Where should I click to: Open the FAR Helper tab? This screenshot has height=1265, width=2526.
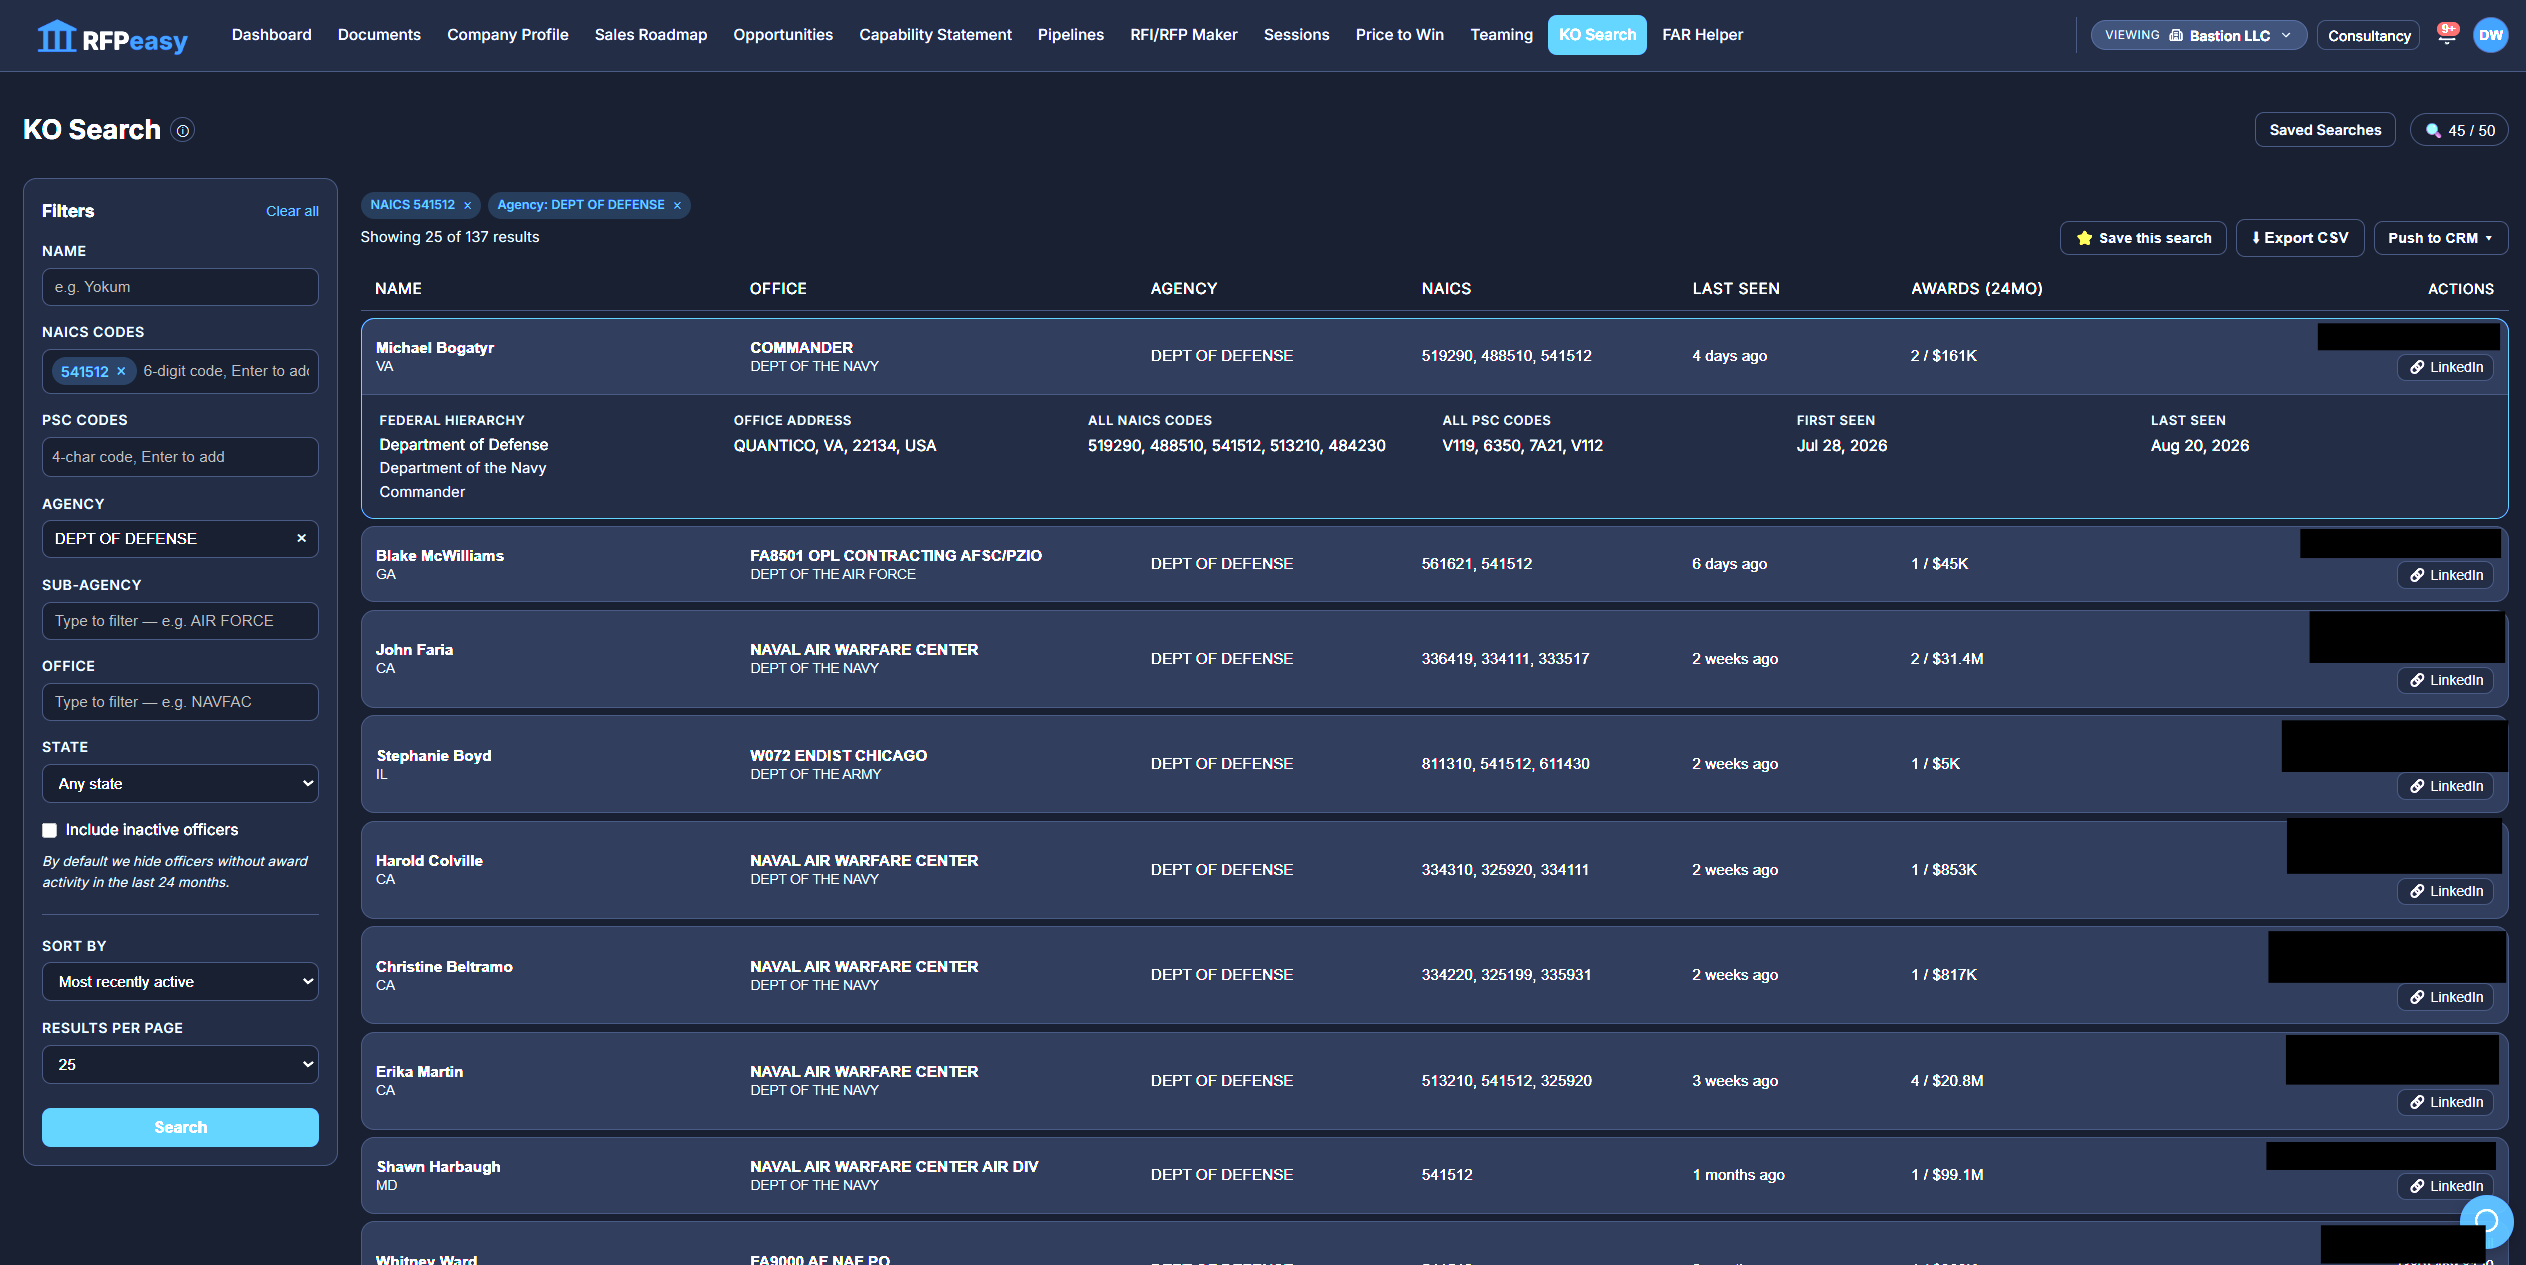pyautogui.click(x=1702, y=35)
